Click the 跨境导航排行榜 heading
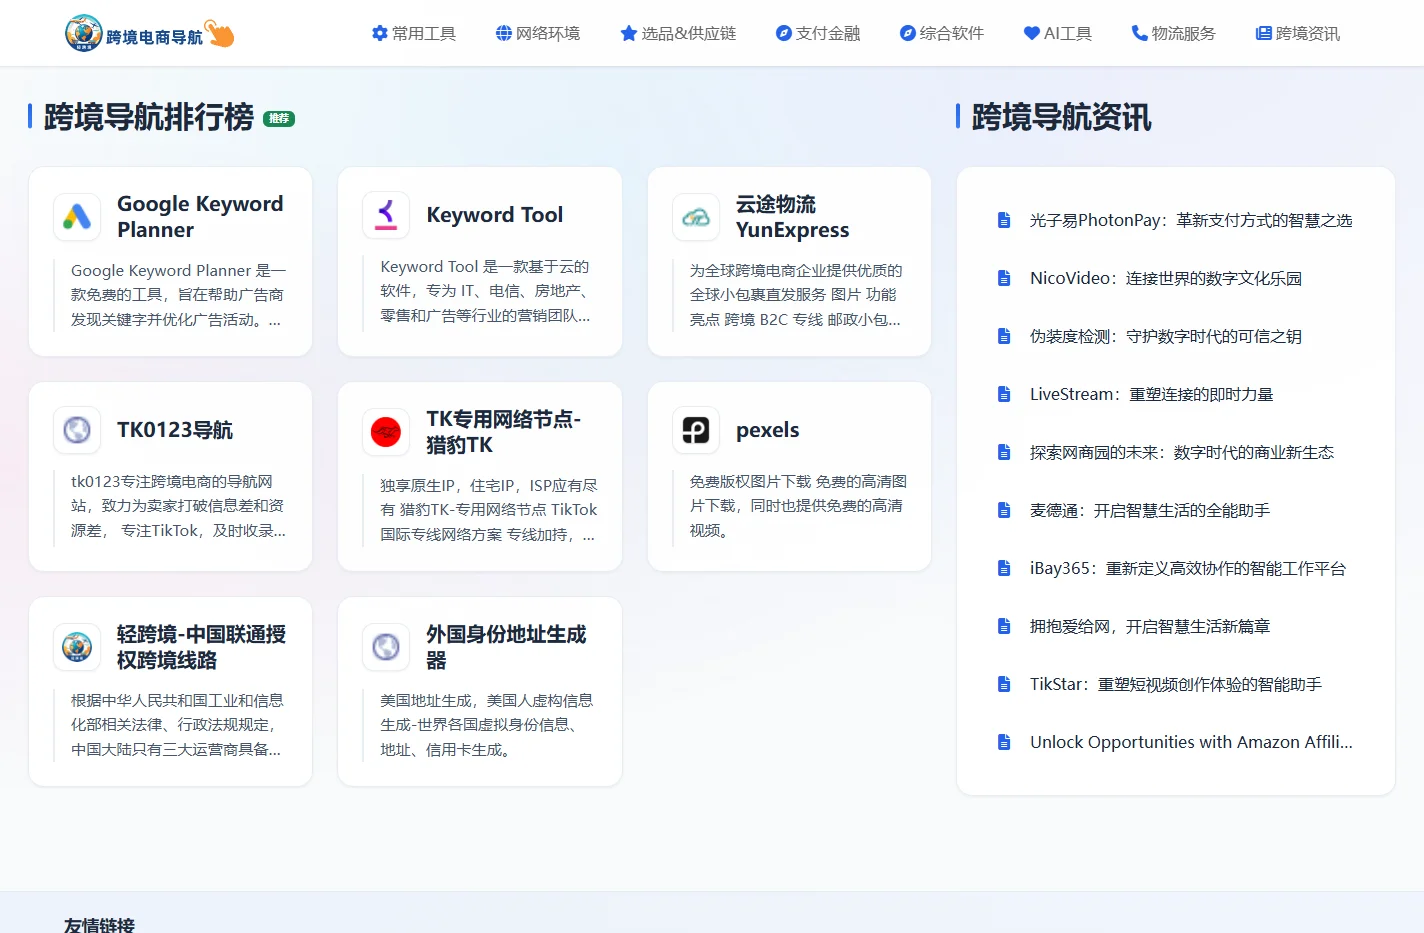This screenshot has height=933, width=1424. [x=149, y=117]
